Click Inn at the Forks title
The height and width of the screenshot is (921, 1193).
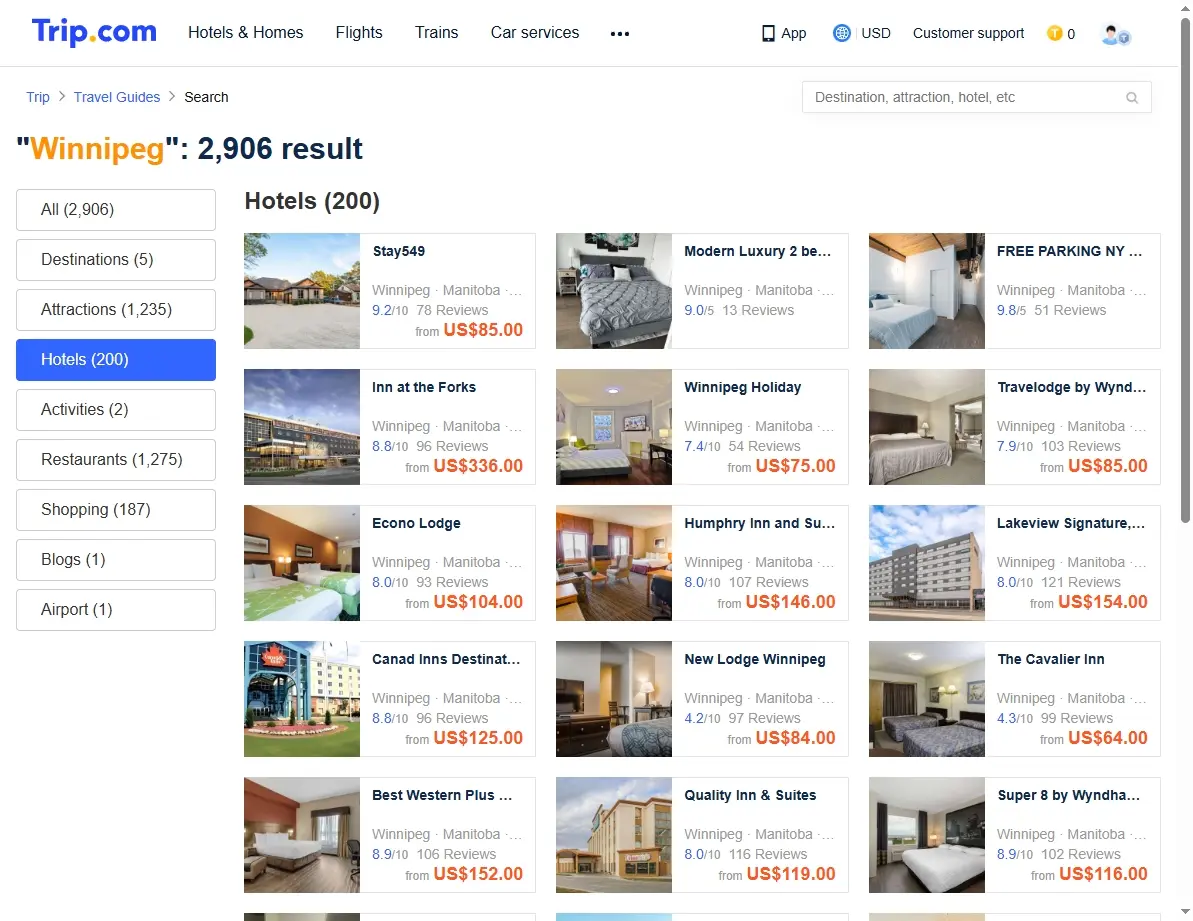click(x=424, y=388)
